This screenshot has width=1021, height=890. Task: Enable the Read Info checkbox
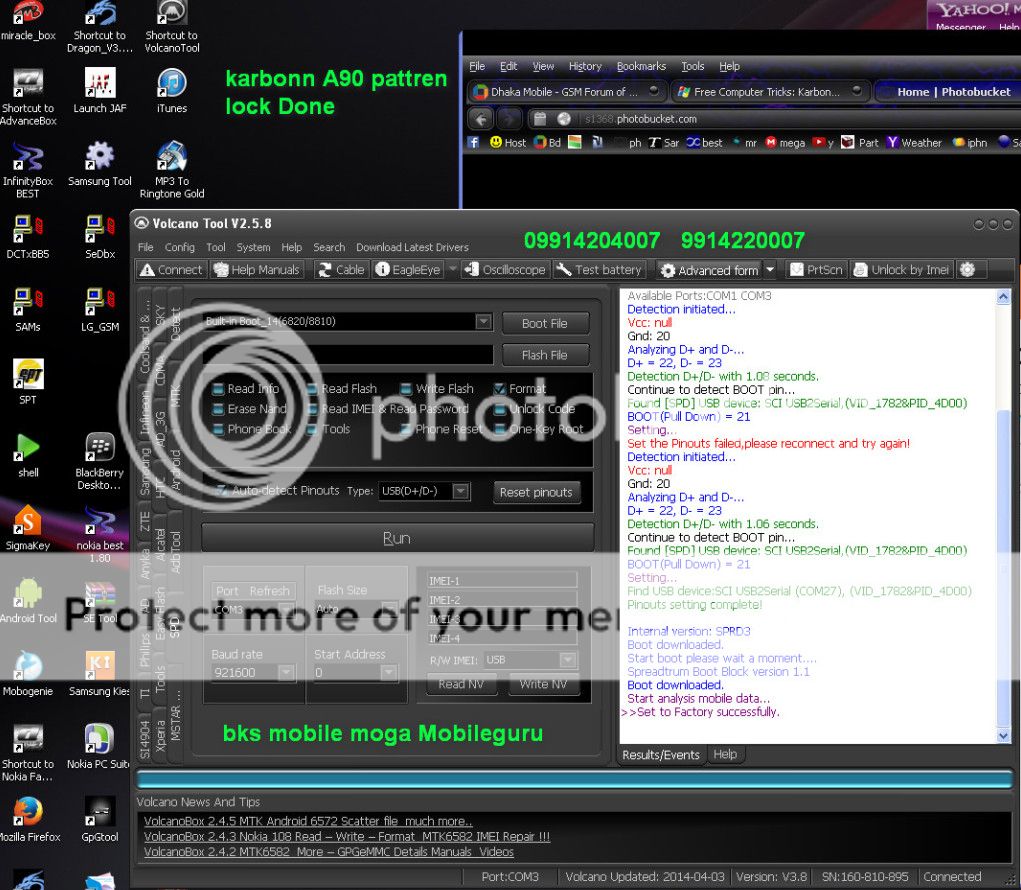pyautogui.click(x=219, y=389)
